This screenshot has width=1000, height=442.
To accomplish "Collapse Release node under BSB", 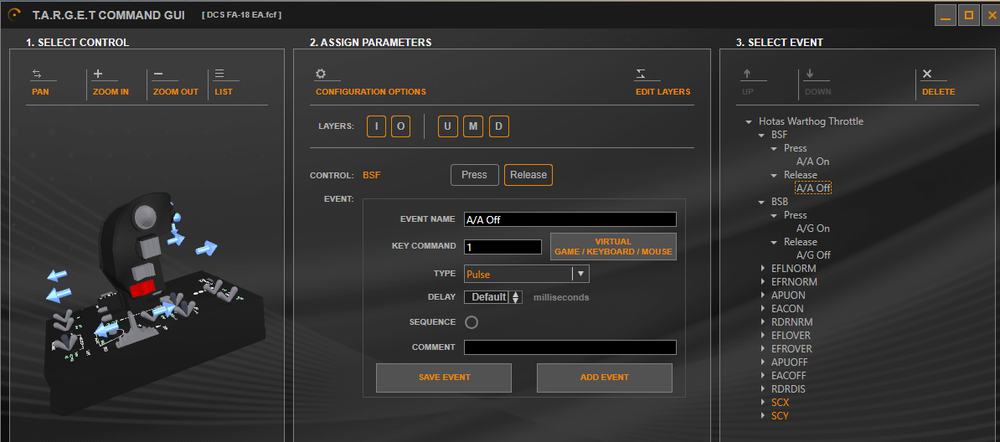I will click(774, 242).
